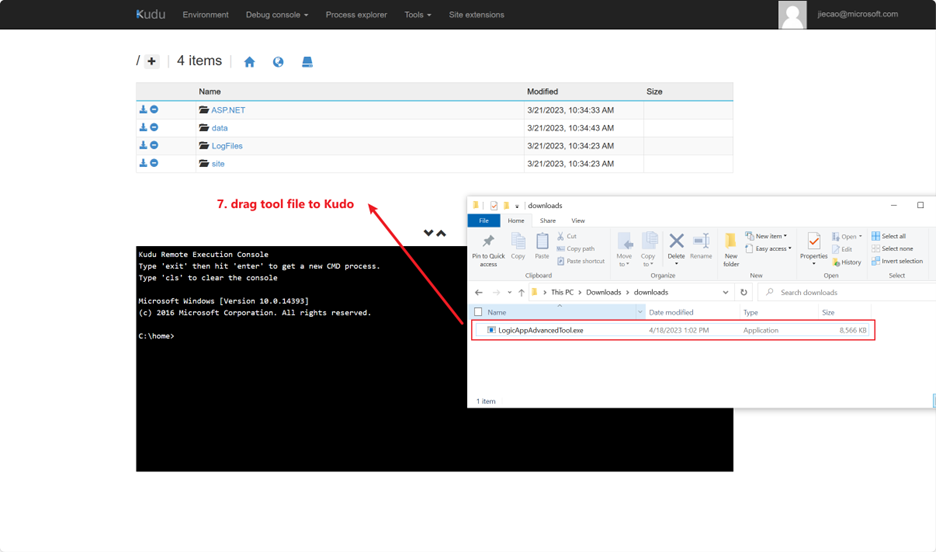936x552 pixels.
Task: Refresh the downloads folder
Action: [743, 292]
